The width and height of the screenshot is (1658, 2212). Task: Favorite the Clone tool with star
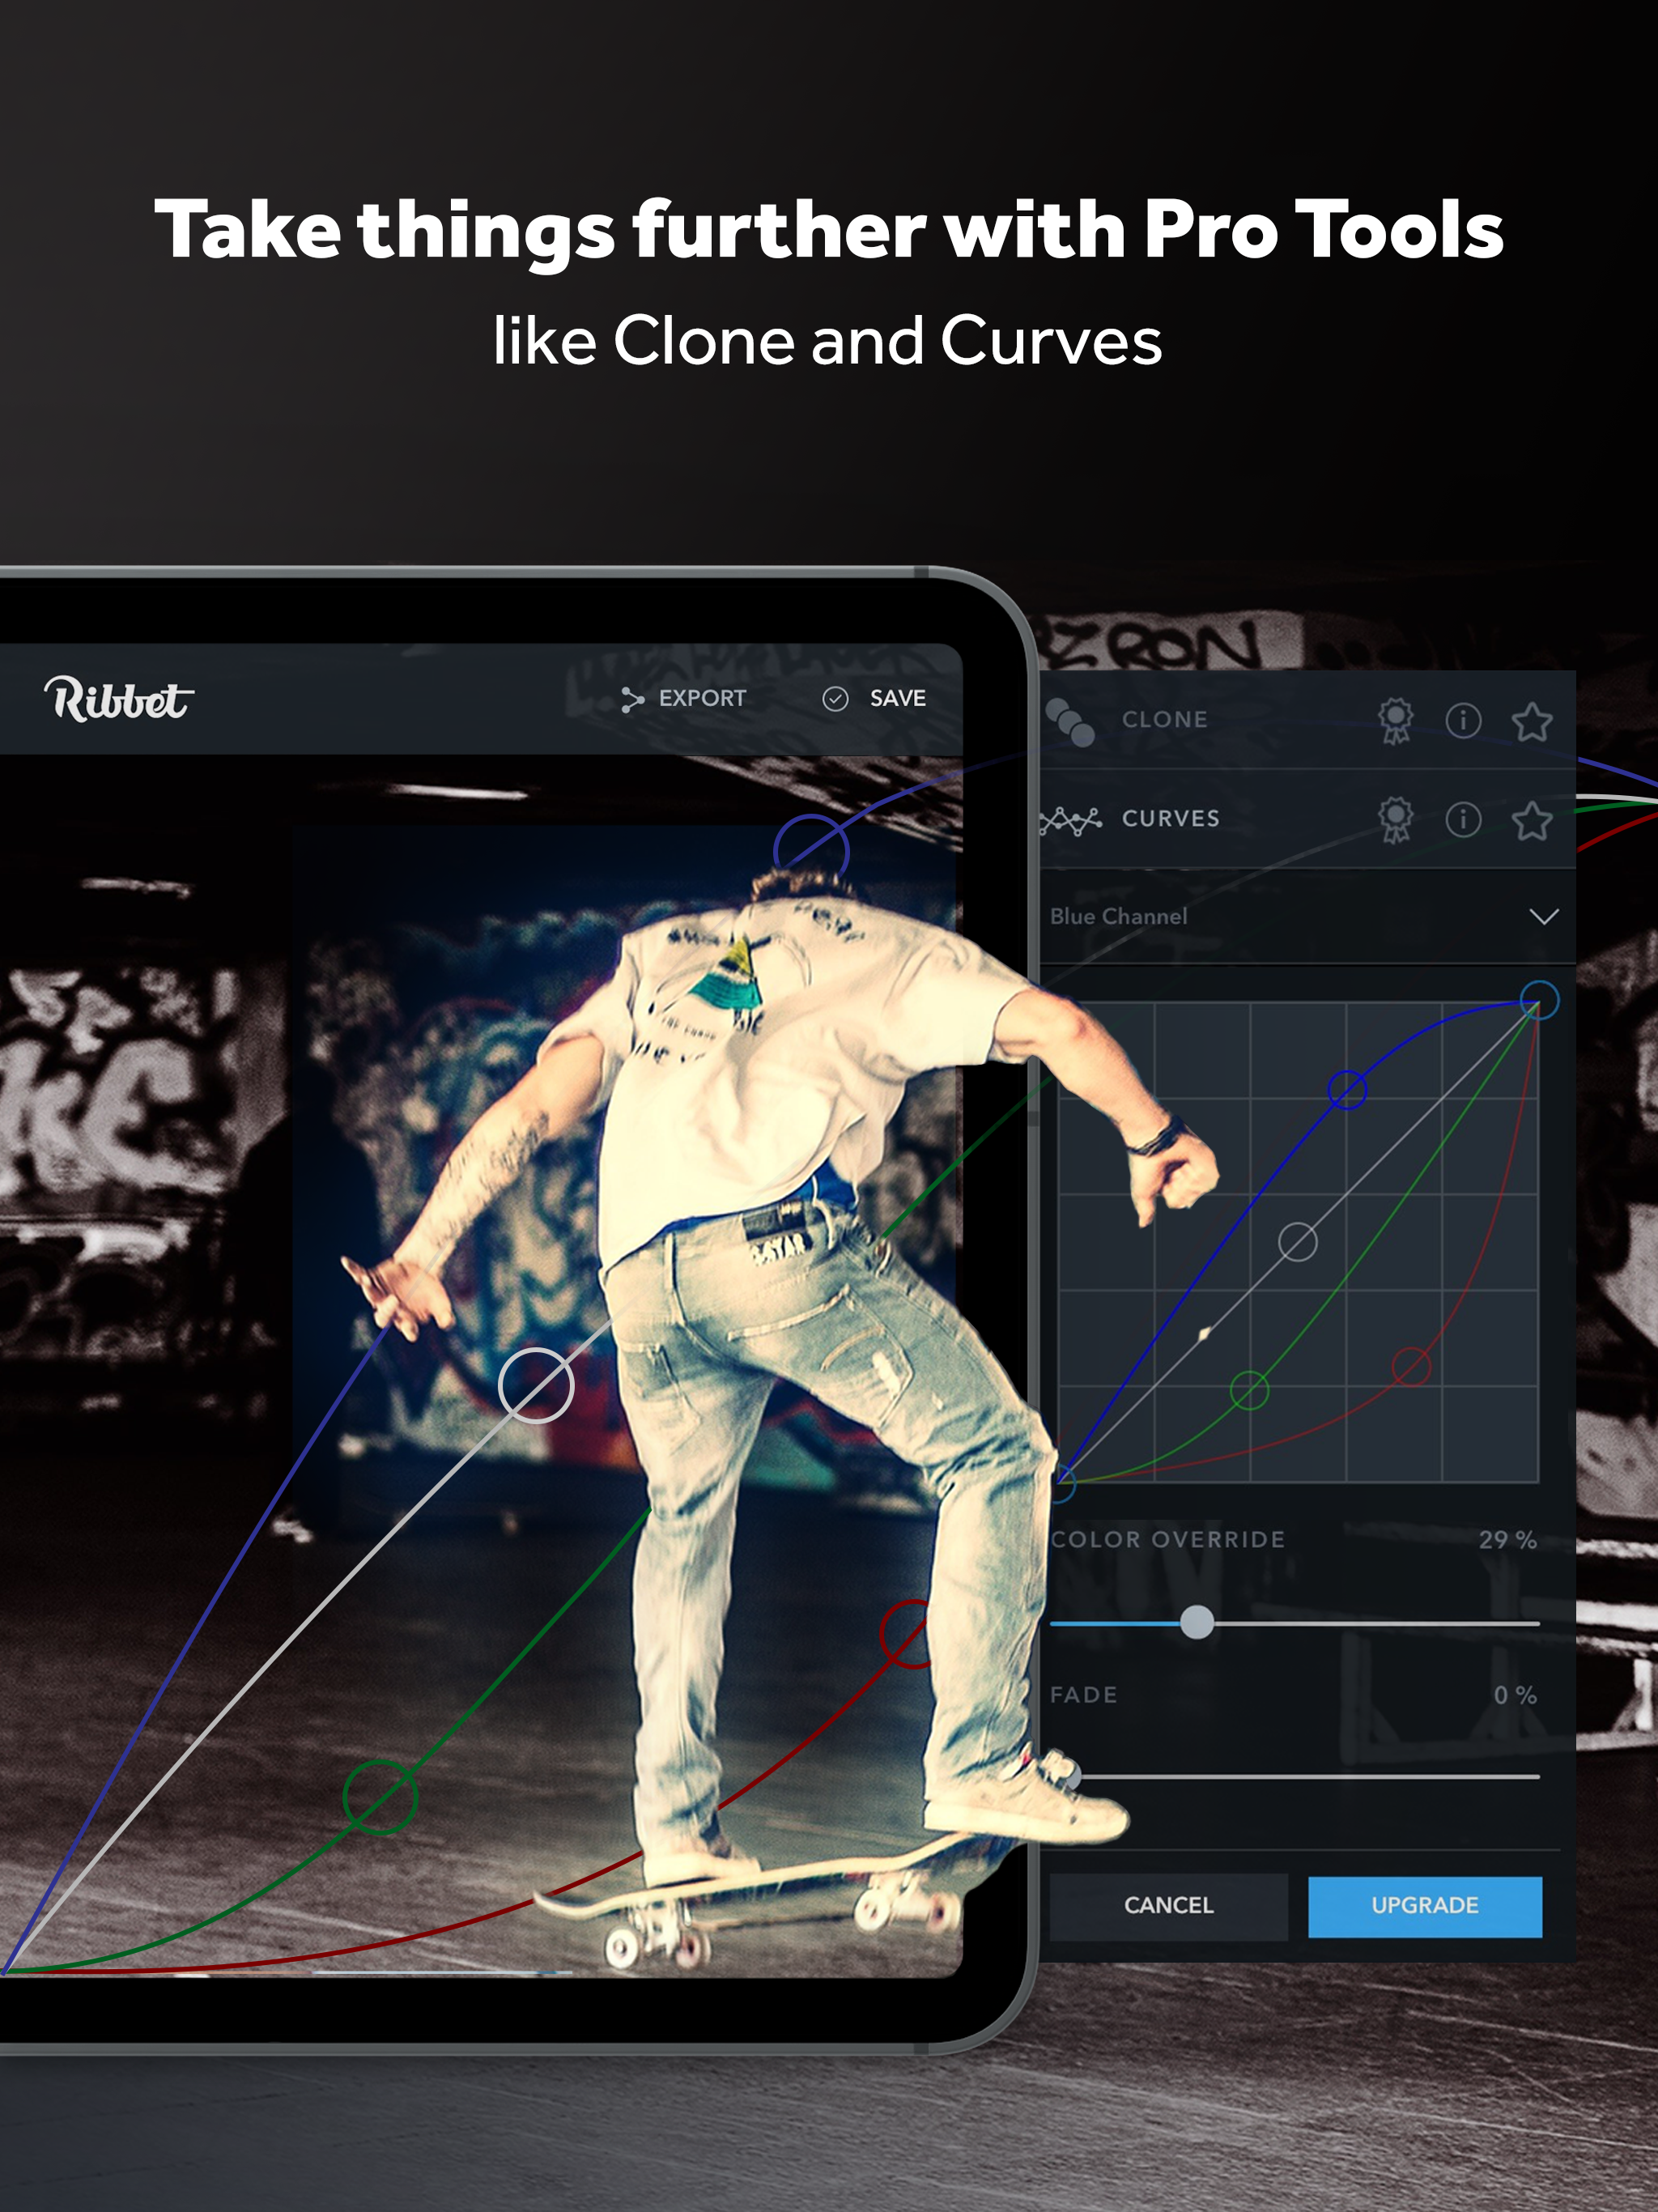(x=1531, y=721)
